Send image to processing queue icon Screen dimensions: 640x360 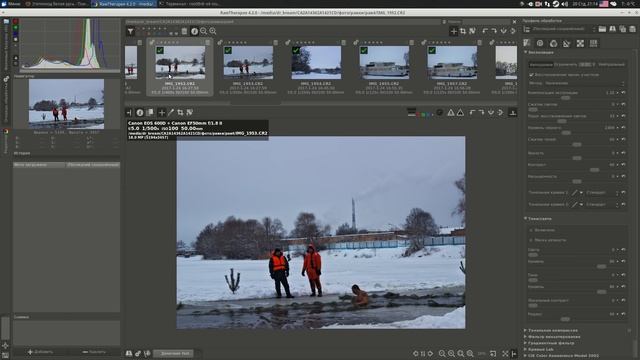[x=138, y=353]
